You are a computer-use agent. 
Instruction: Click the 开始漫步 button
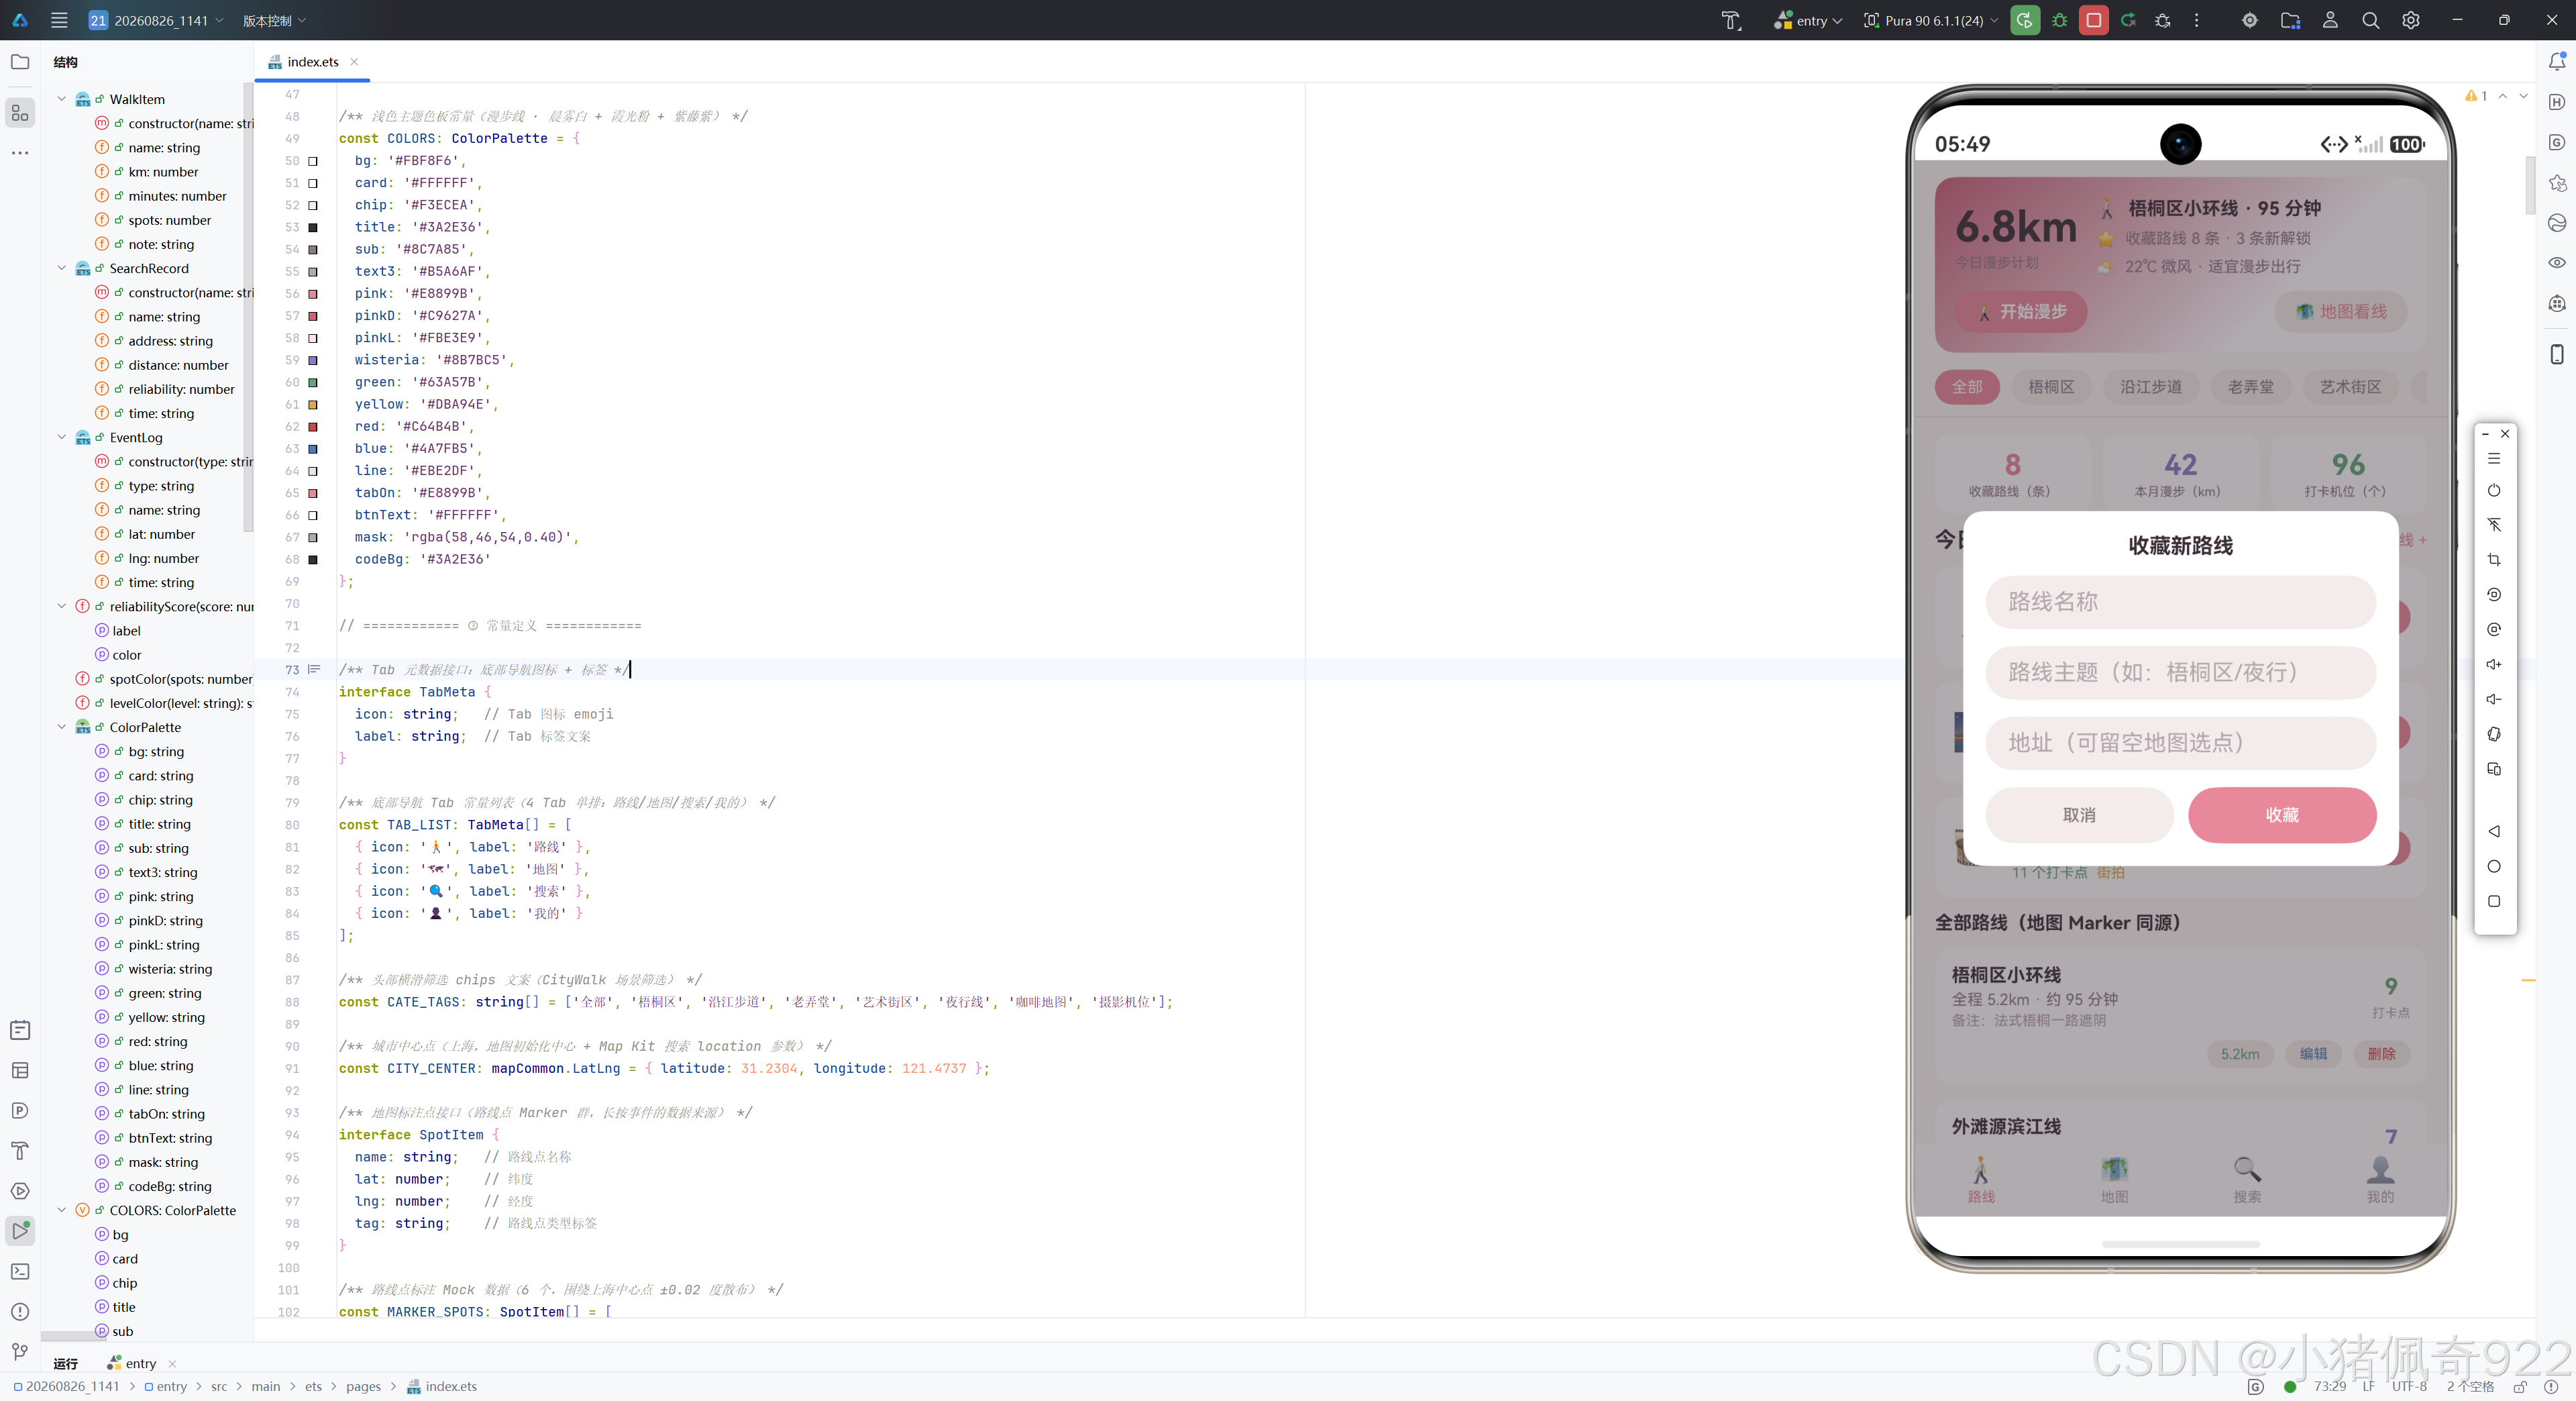2021,312
